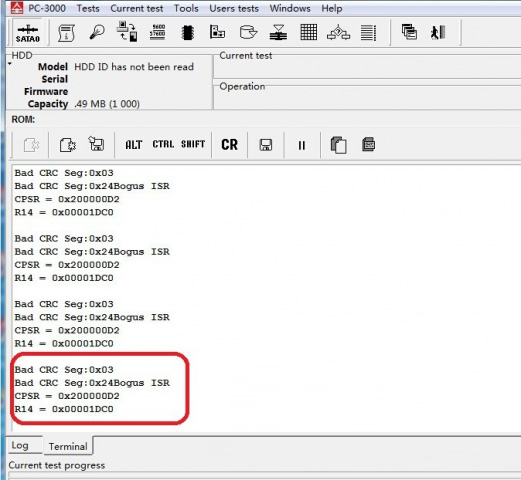Click the chip ROM icon in toolbar
This screenshot has height=480, width=521.
click(x=188, y=33)
